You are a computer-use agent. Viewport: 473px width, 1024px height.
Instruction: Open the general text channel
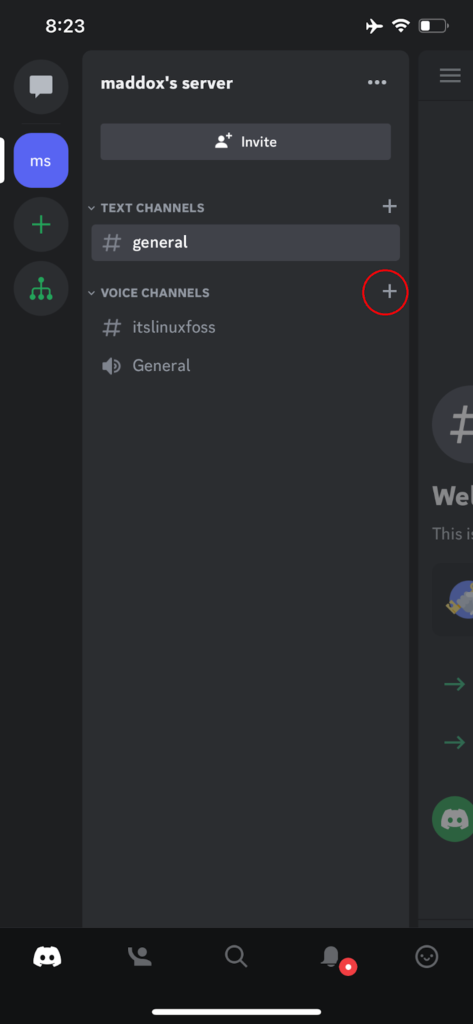click(x=246, y=243)
